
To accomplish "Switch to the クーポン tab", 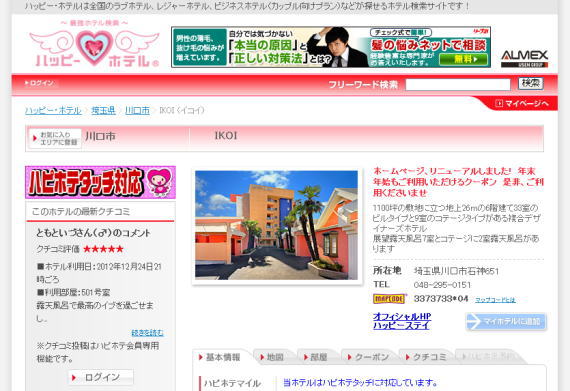I will (368, 357).
